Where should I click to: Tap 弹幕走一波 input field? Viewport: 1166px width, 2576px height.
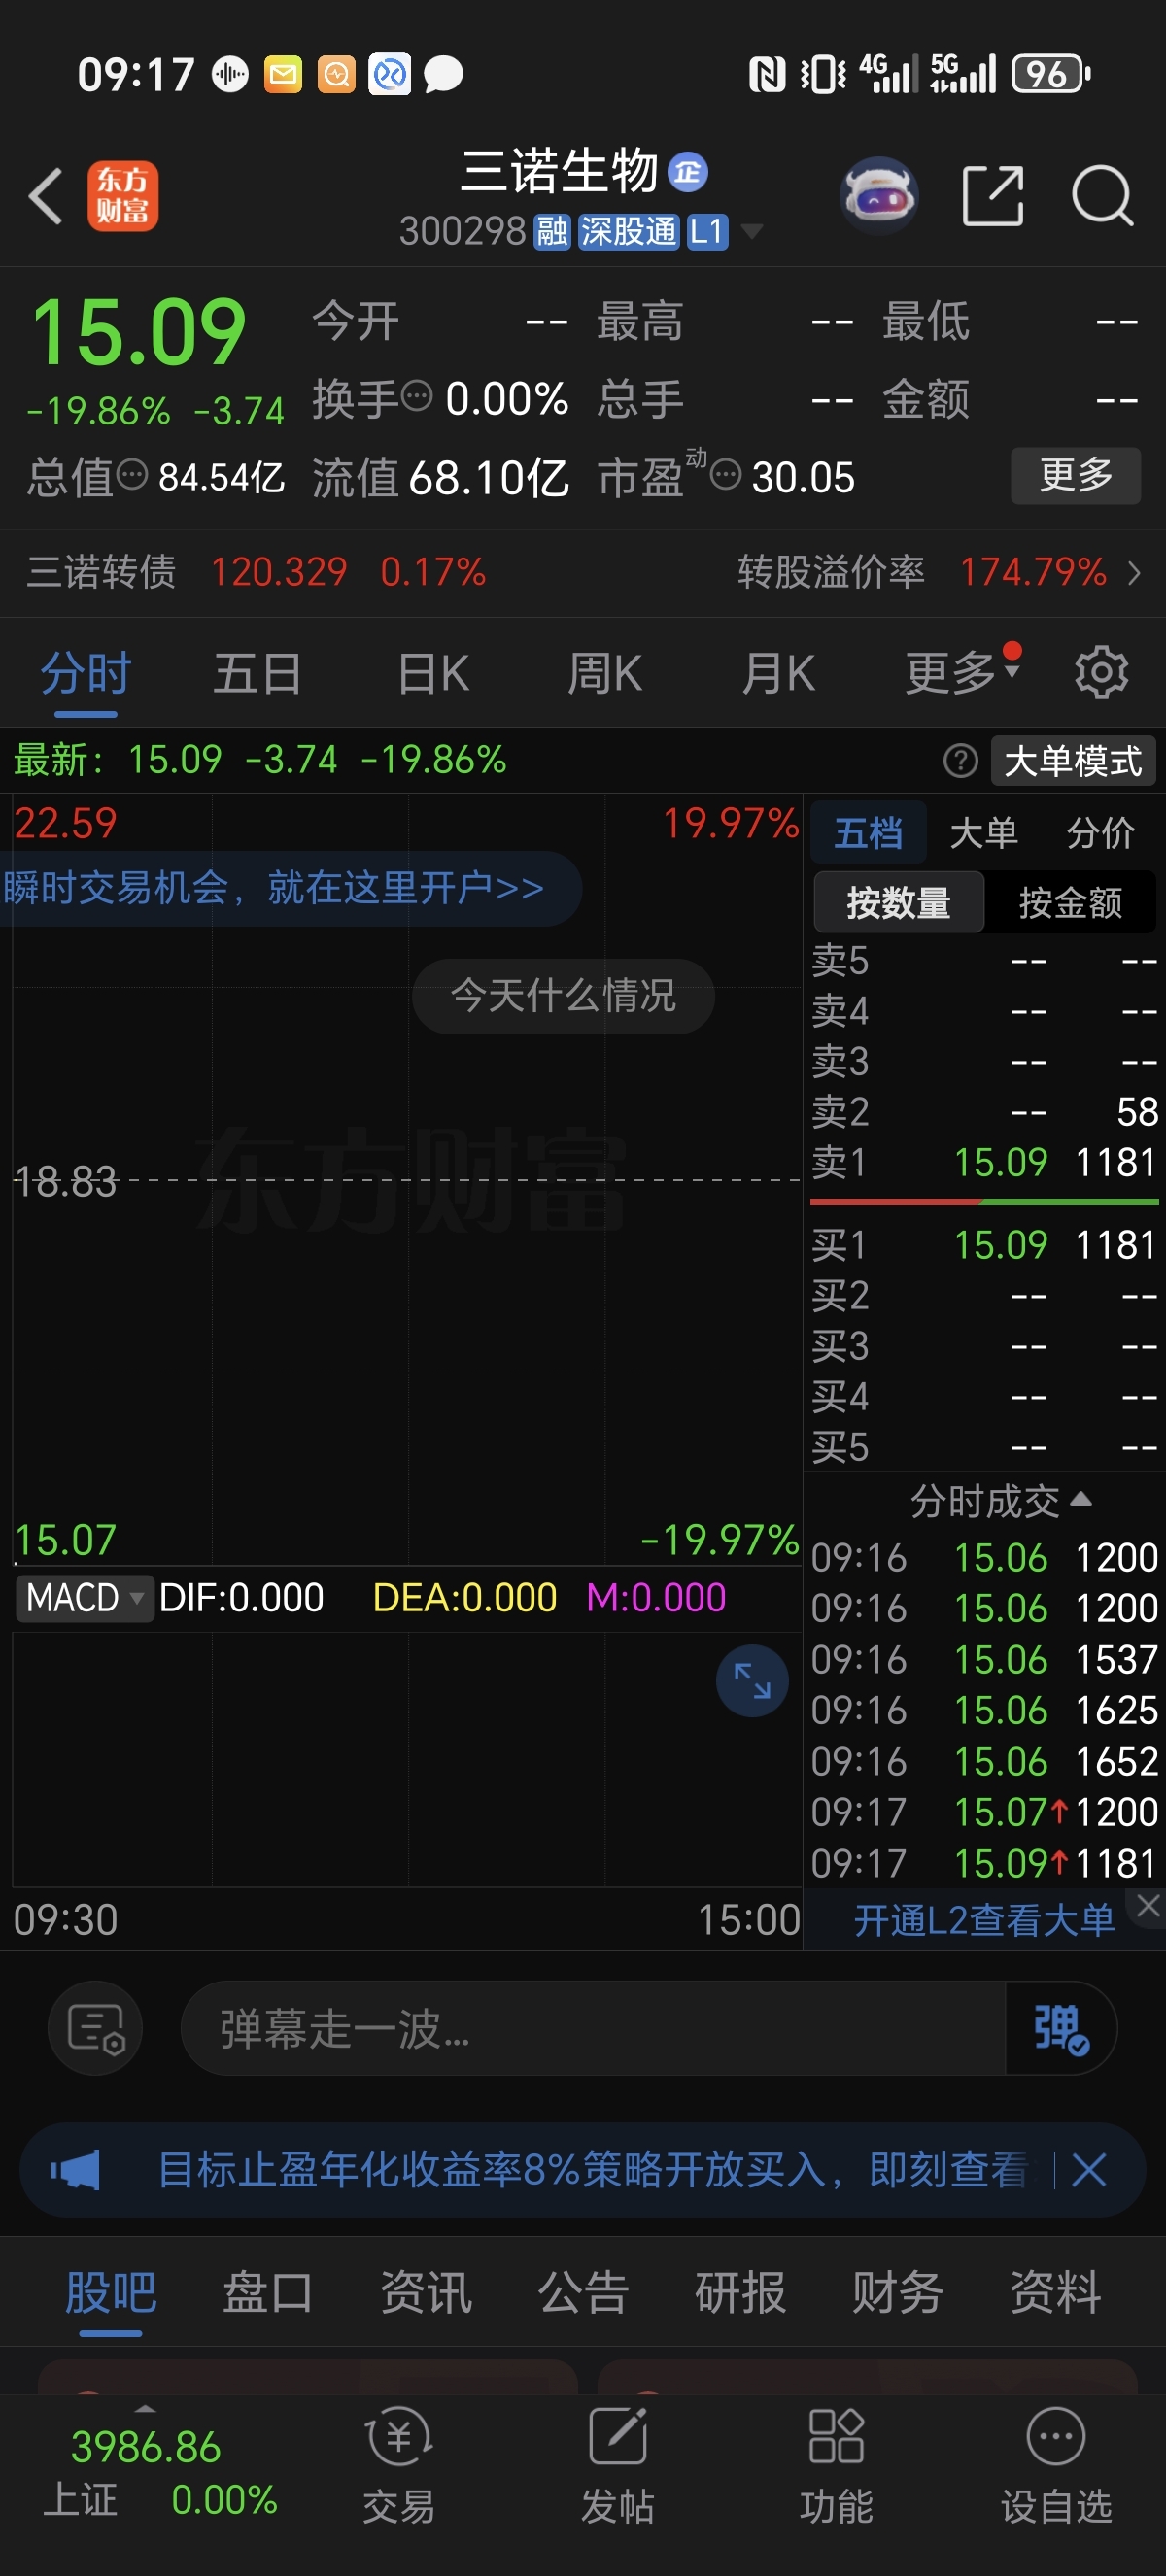click(592, 2029)
